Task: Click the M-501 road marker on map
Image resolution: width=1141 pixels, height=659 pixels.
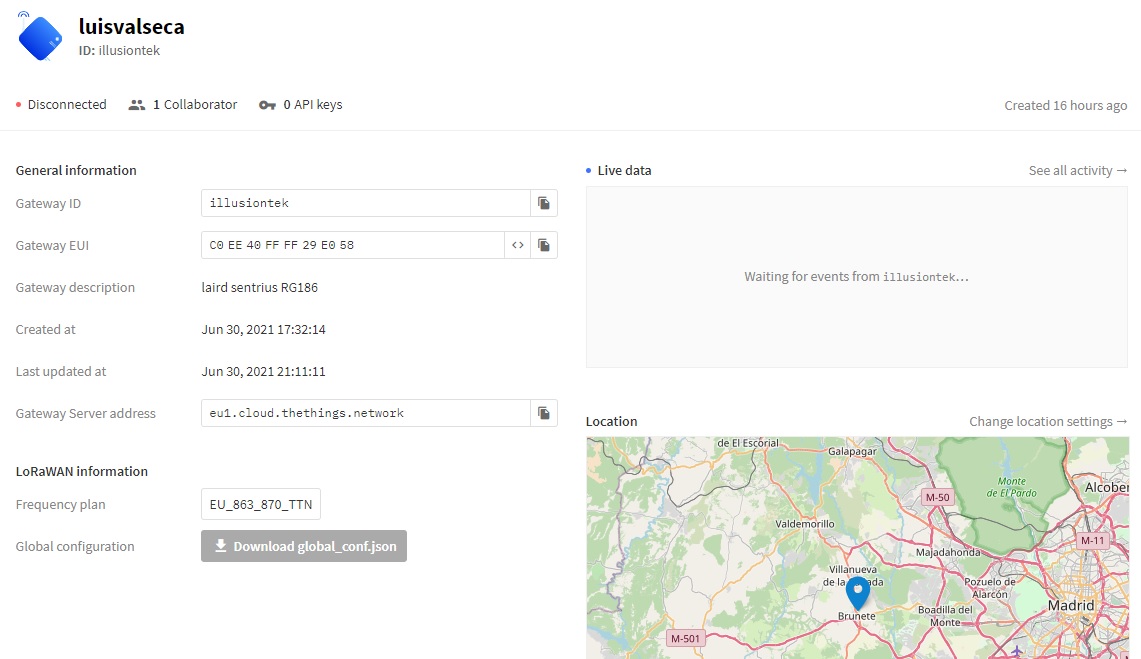Action: click(x=685, y=639)
